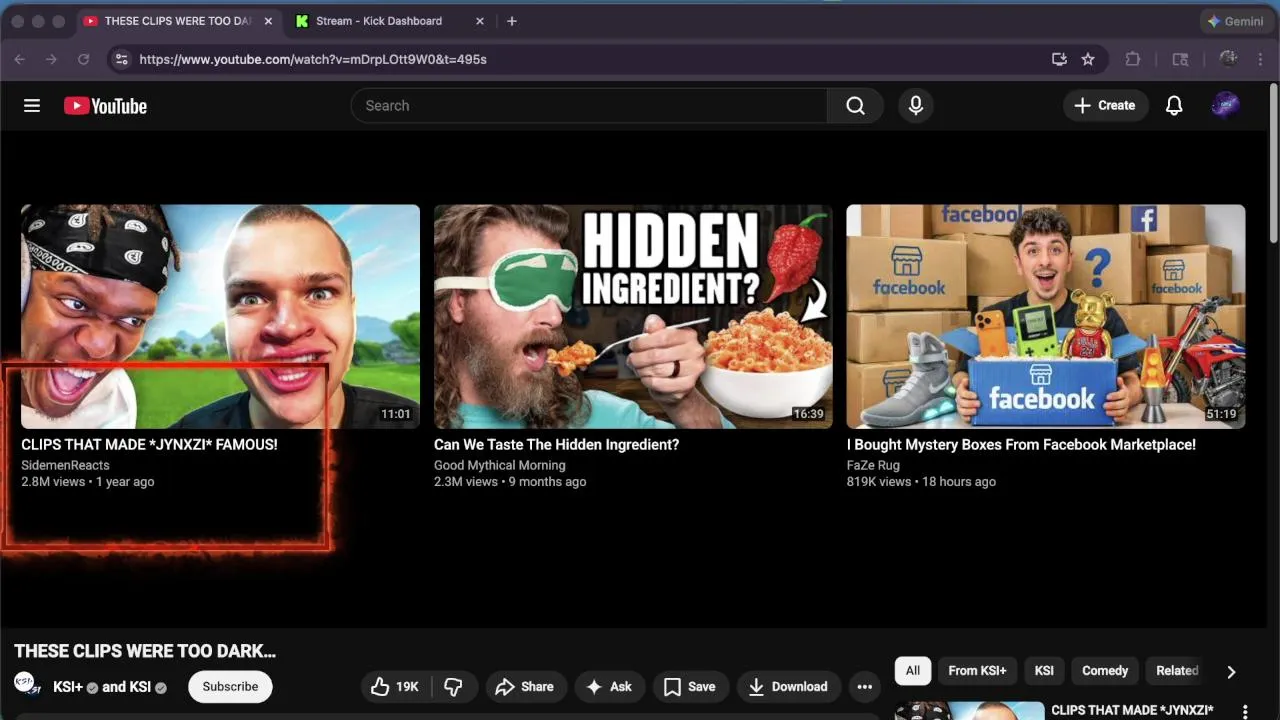Click the address bar URL

[x=313, y=59]
